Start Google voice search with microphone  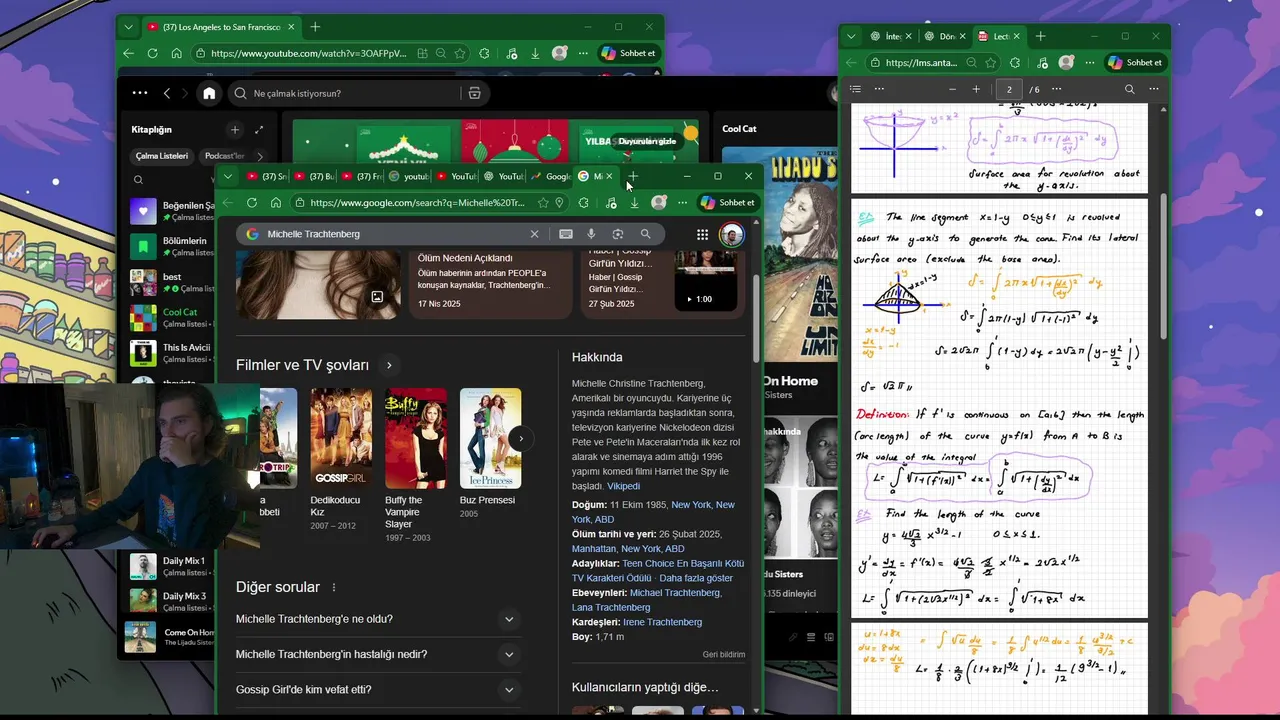pos(592,234)
